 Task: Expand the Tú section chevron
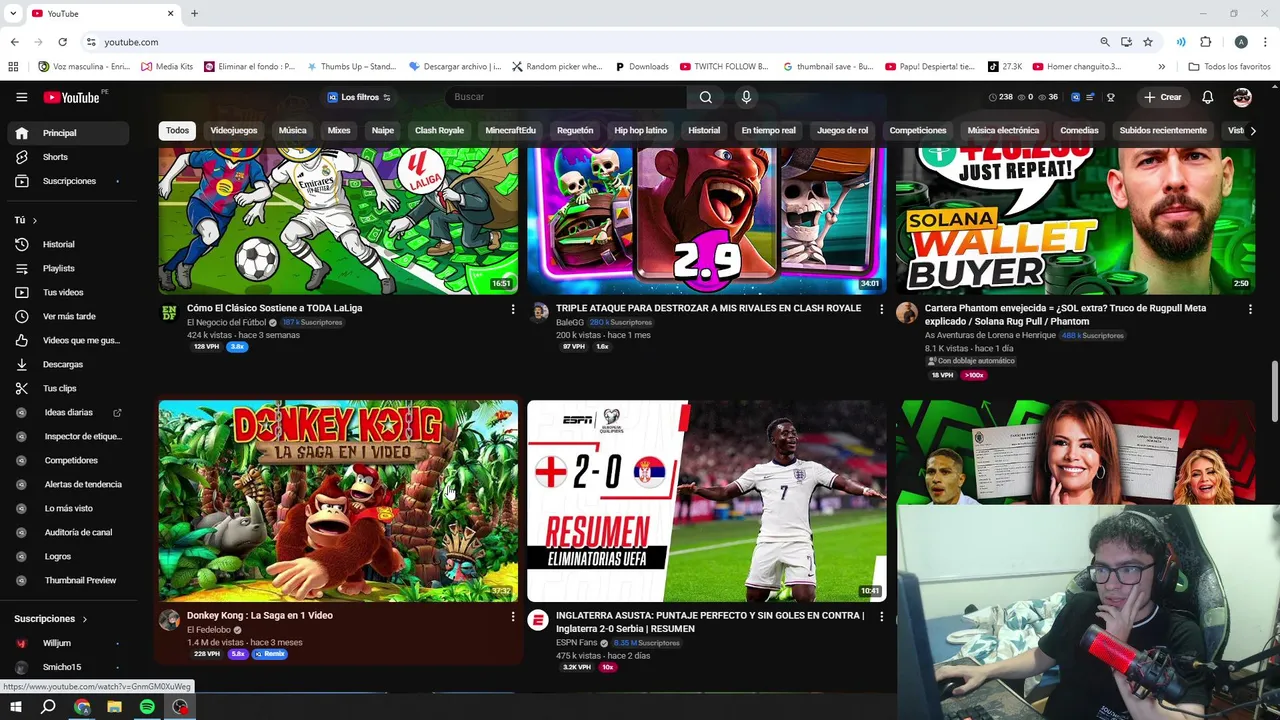[x=34, y=220]
